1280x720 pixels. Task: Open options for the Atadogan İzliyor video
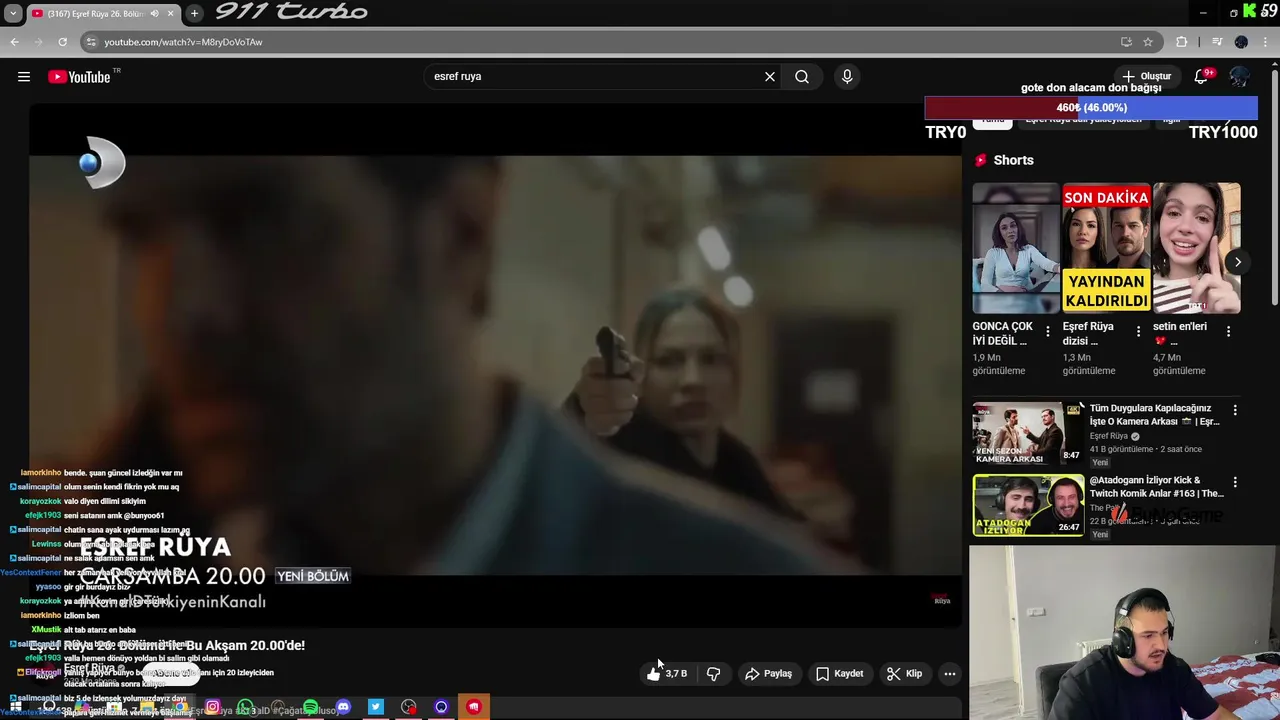1235,482
